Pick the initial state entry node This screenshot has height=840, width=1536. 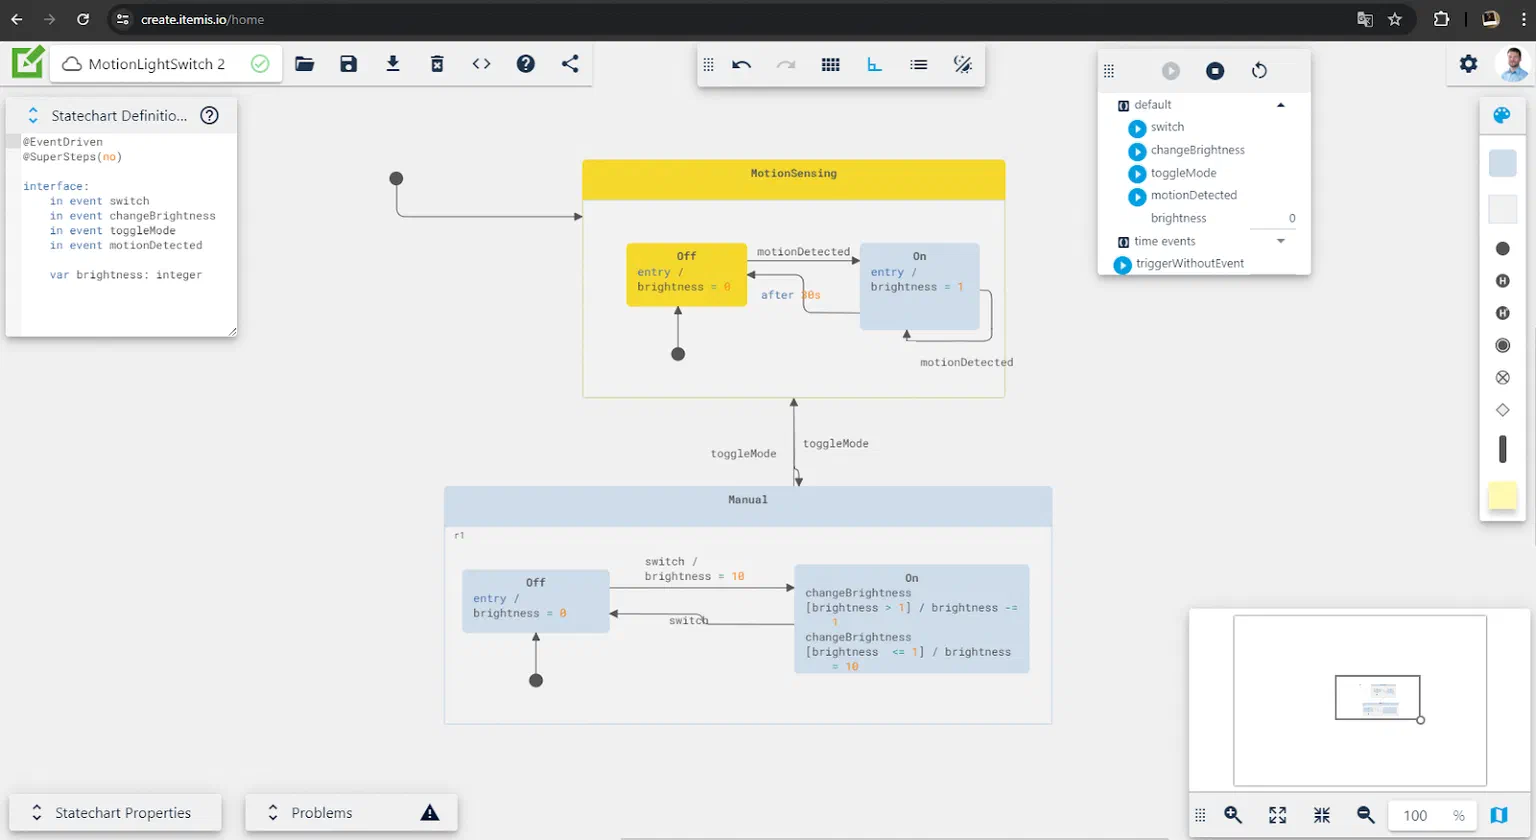click(x=1502, y=249)
